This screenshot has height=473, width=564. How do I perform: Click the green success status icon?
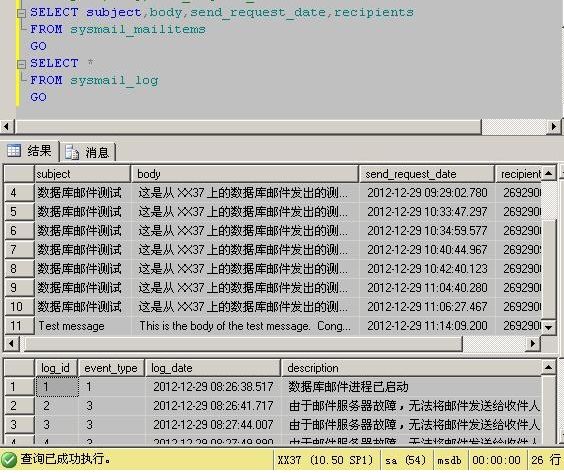tap(9, 460)
